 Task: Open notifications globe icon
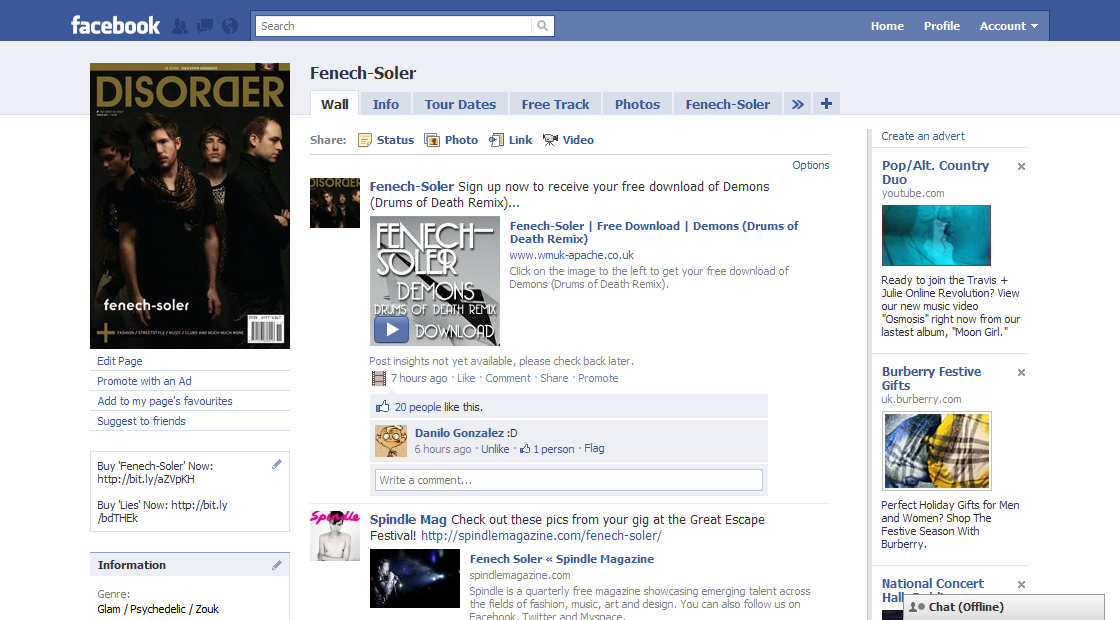point(230,26)
